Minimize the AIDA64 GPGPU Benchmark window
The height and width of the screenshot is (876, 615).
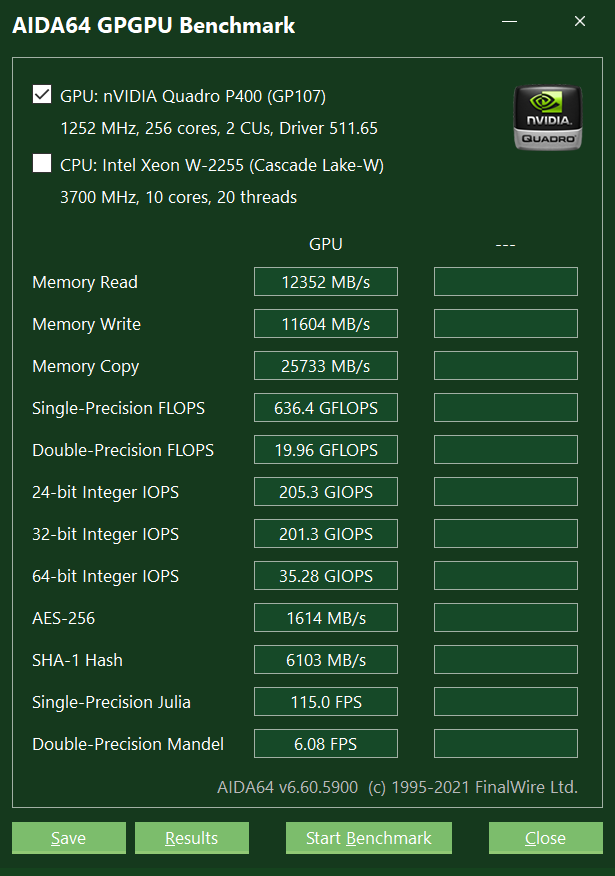pos(509,21)
